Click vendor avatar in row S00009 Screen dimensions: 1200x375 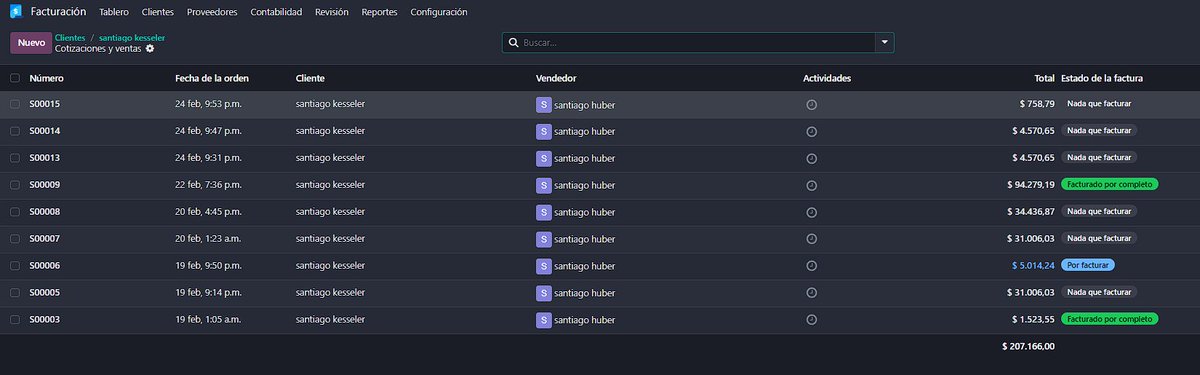544,185
